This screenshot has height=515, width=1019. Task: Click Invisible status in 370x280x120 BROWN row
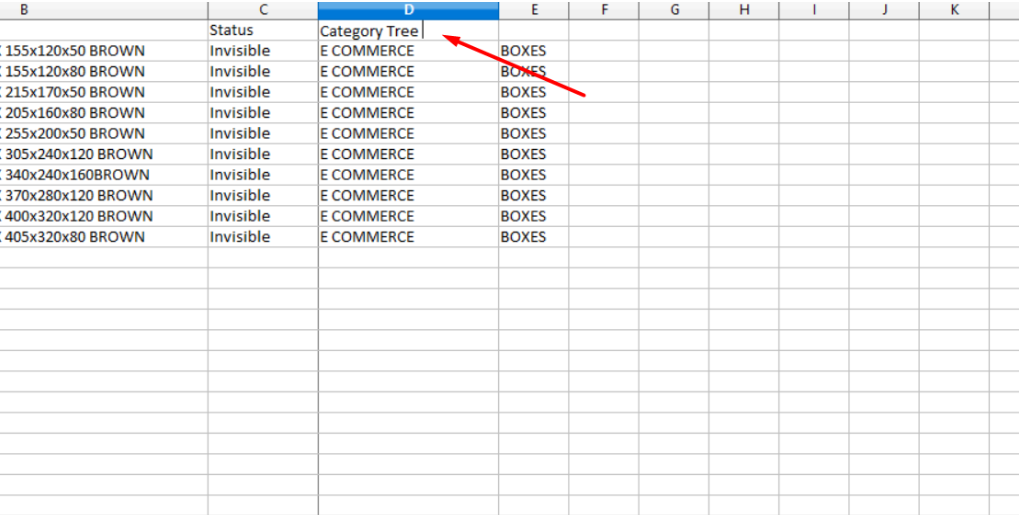point(240,196)
